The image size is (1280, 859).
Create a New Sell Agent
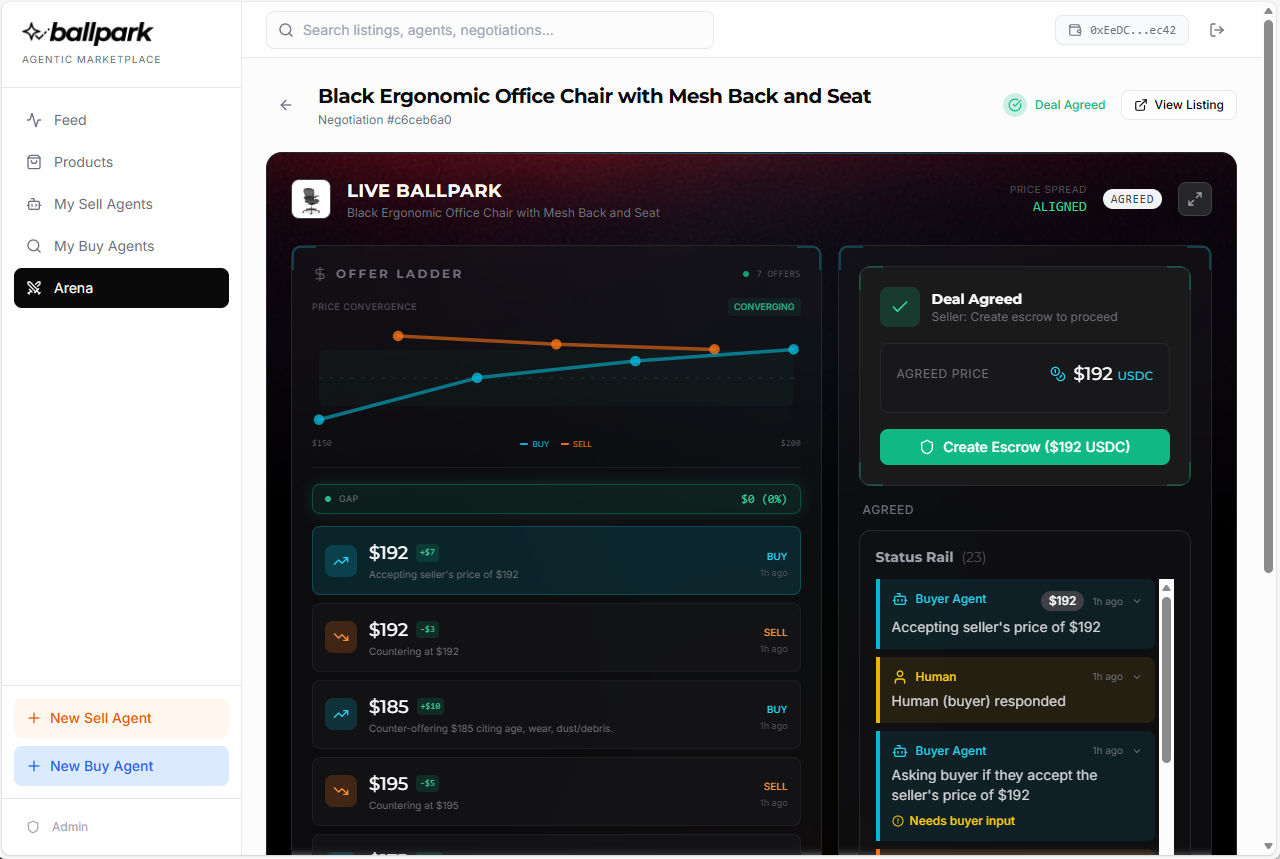(x=121, y=718)
